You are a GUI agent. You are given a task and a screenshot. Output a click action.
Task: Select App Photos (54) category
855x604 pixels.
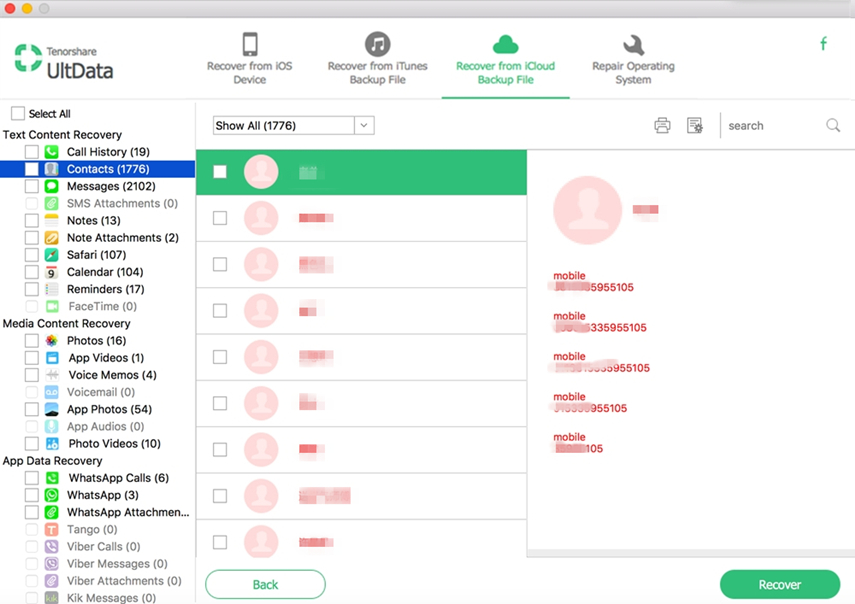[x=110, y=409]
